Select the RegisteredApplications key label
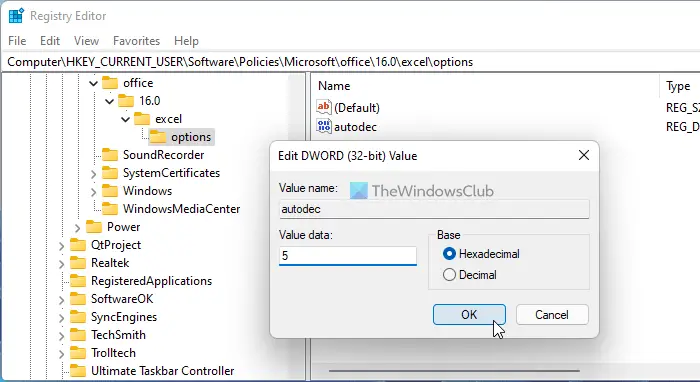Viewport: 700px width, 382px height. point(151,281)
